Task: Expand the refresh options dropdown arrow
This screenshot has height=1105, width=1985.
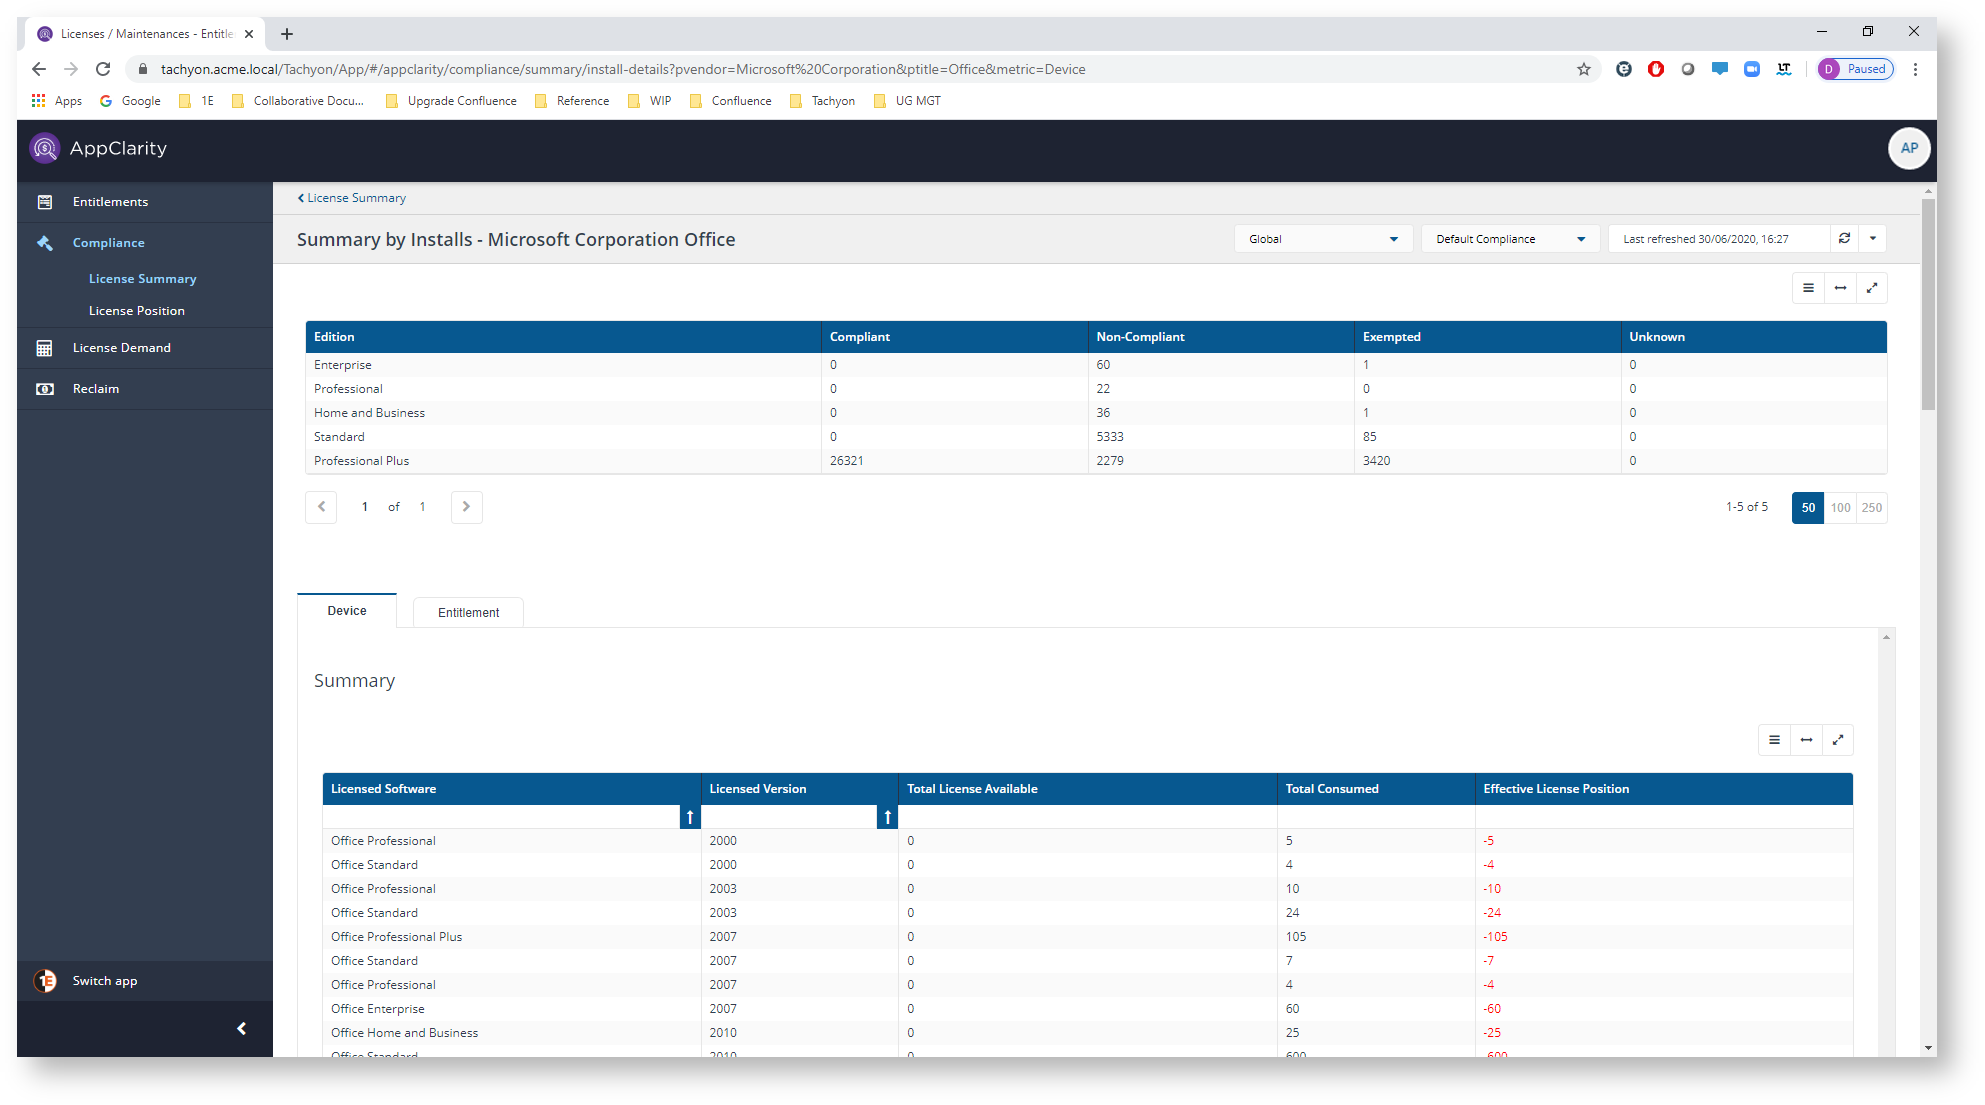Action: pyautogui.click(x=1872, y=238)
